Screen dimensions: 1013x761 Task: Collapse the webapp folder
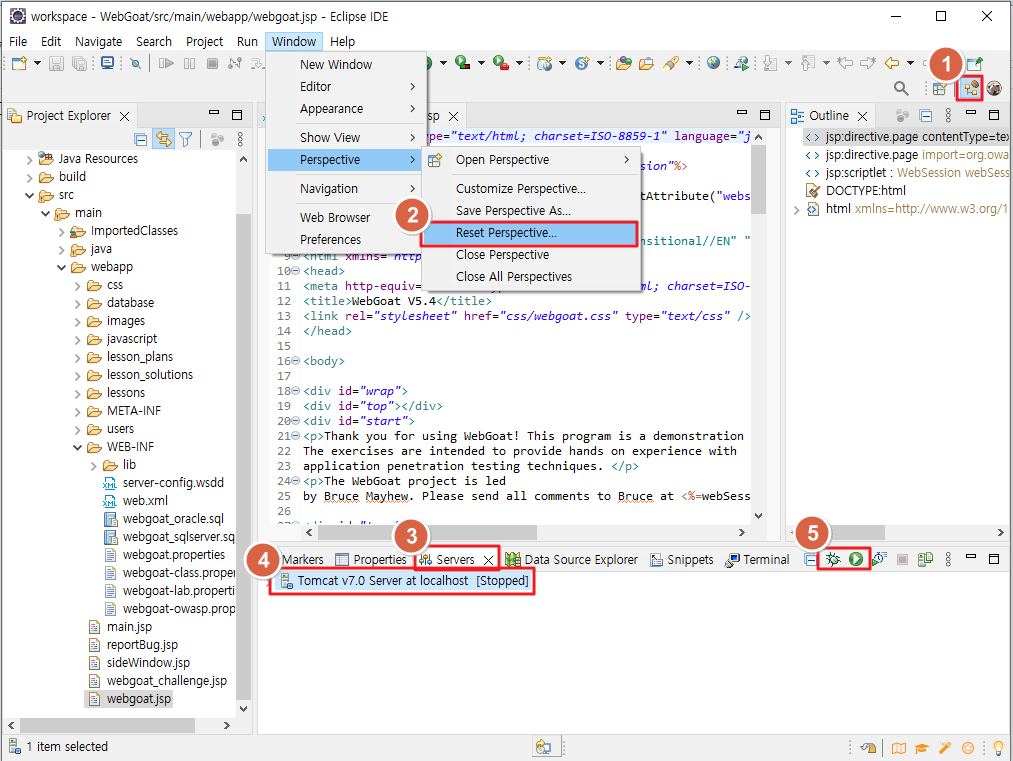[61, 267]
